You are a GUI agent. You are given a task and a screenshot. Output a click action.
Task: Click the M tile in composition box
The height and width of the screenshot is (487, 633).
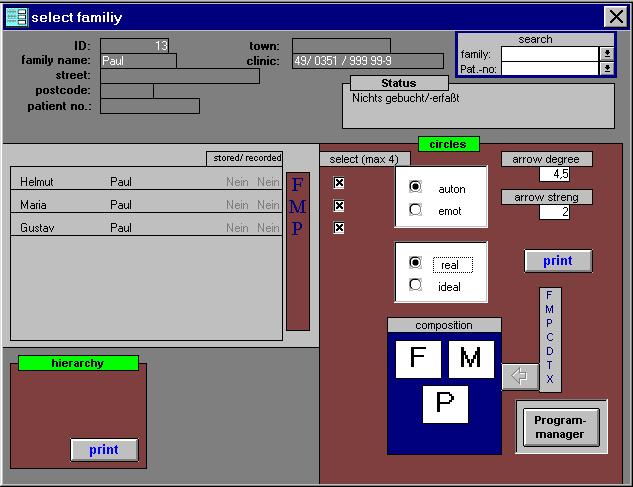click(471, 360)
